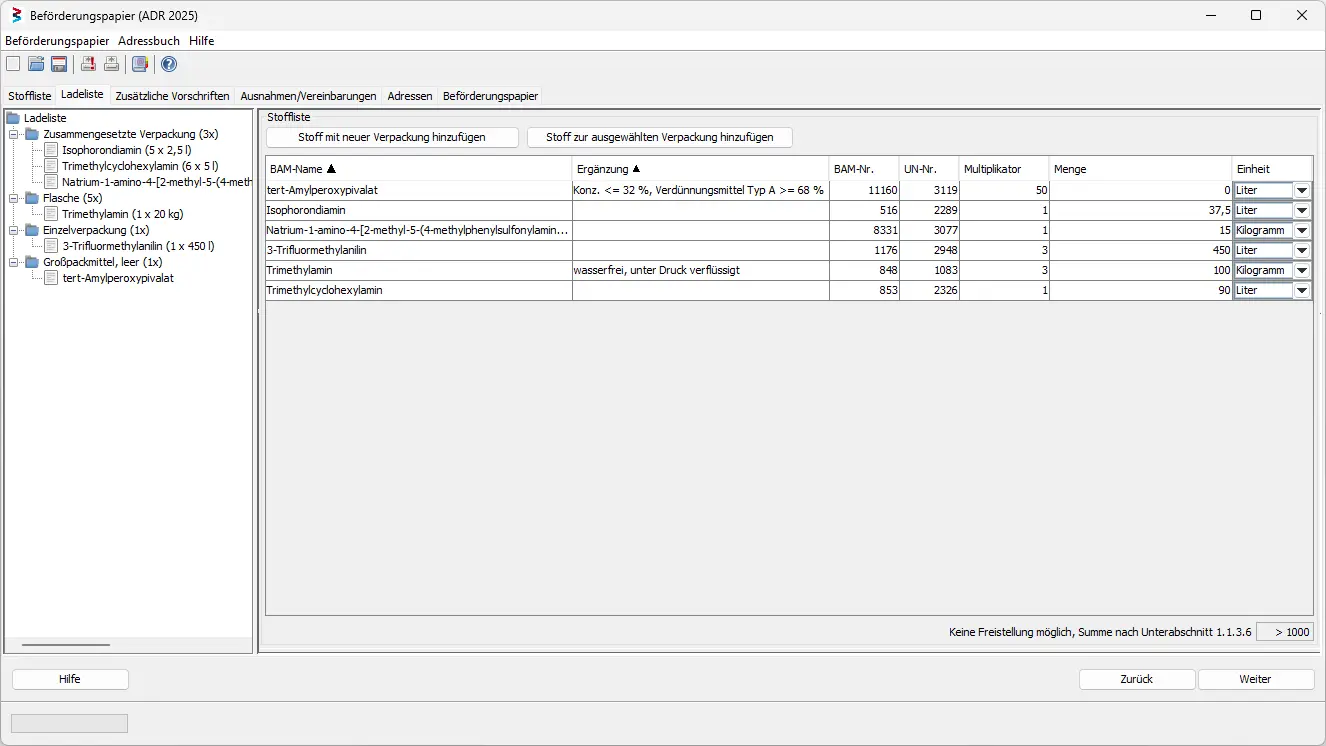Open the Hilfe menu in the menu bar

[x=201, y=41]
